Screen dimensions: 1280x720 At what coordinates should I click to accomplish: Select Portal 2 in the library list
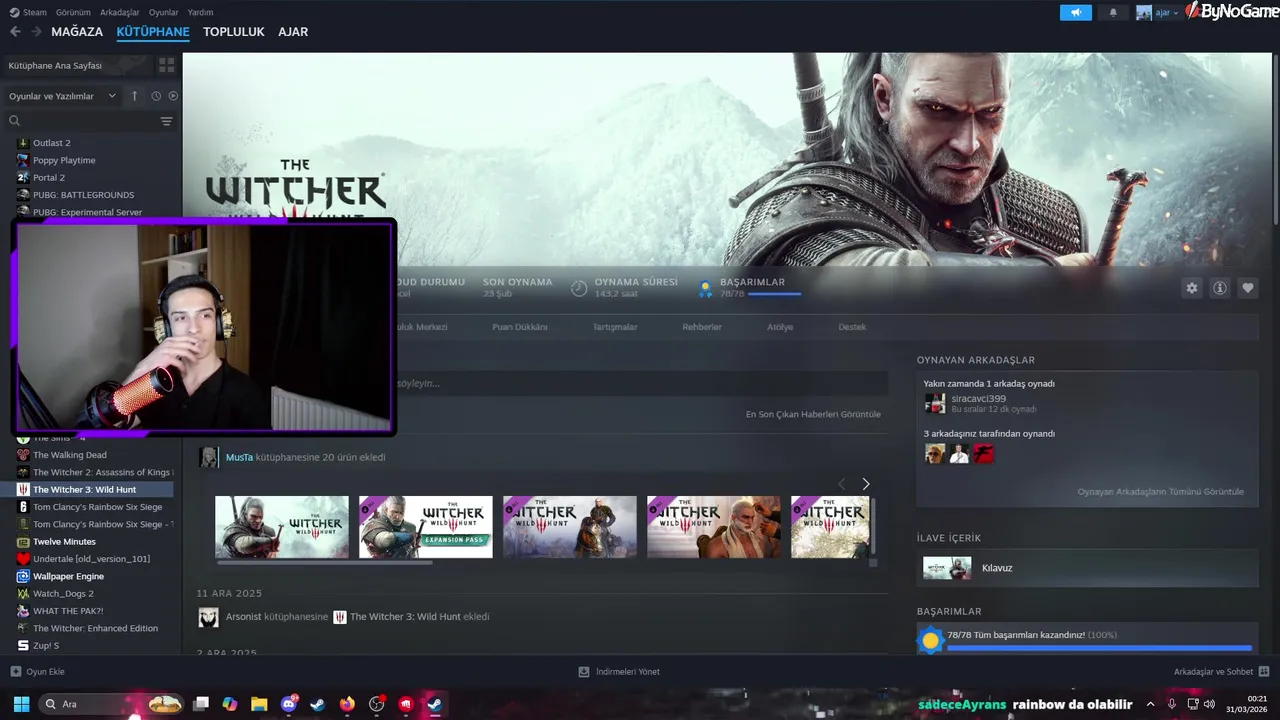pos(48,178)
